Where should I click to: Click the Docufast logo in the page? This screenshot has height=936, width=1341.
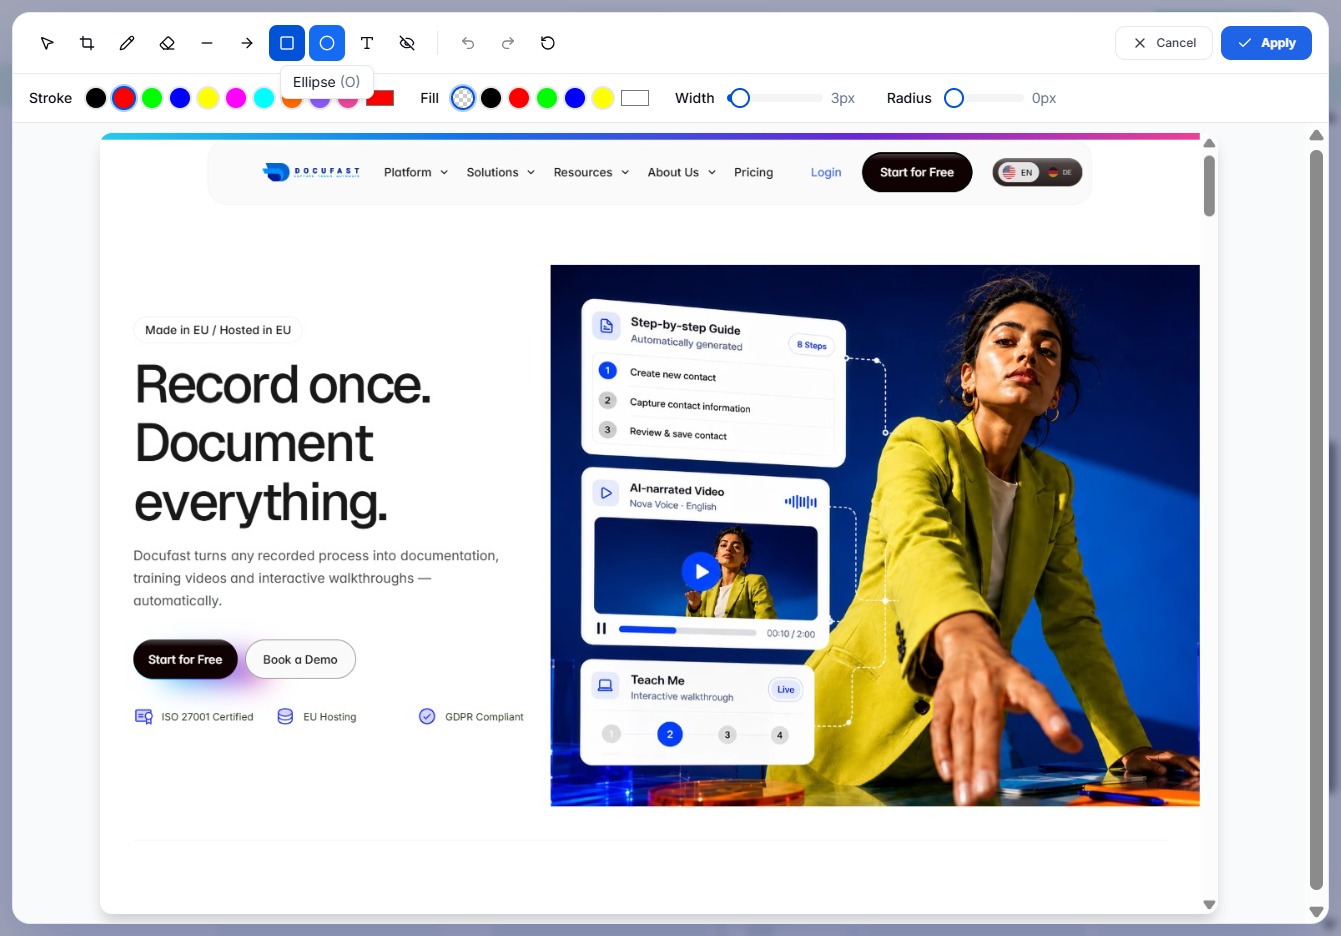click(311, 172)
